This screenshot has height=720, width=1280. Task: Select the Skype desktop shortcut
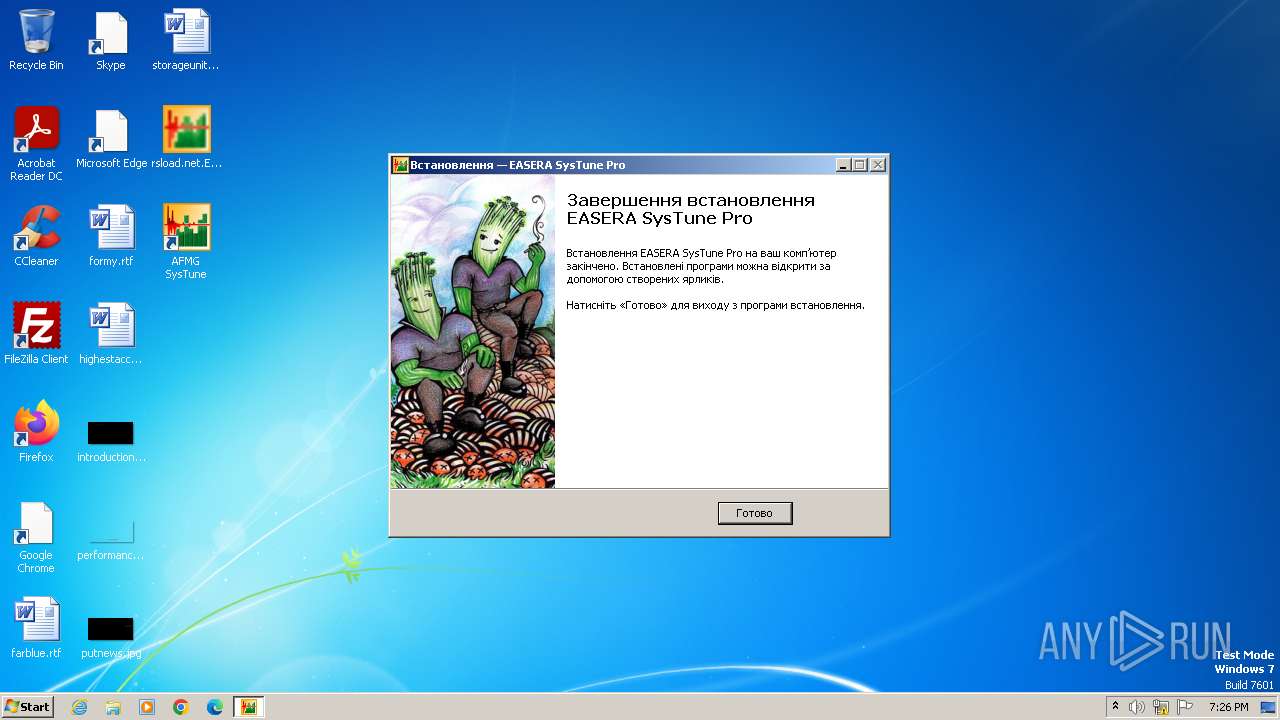point(110,41)
